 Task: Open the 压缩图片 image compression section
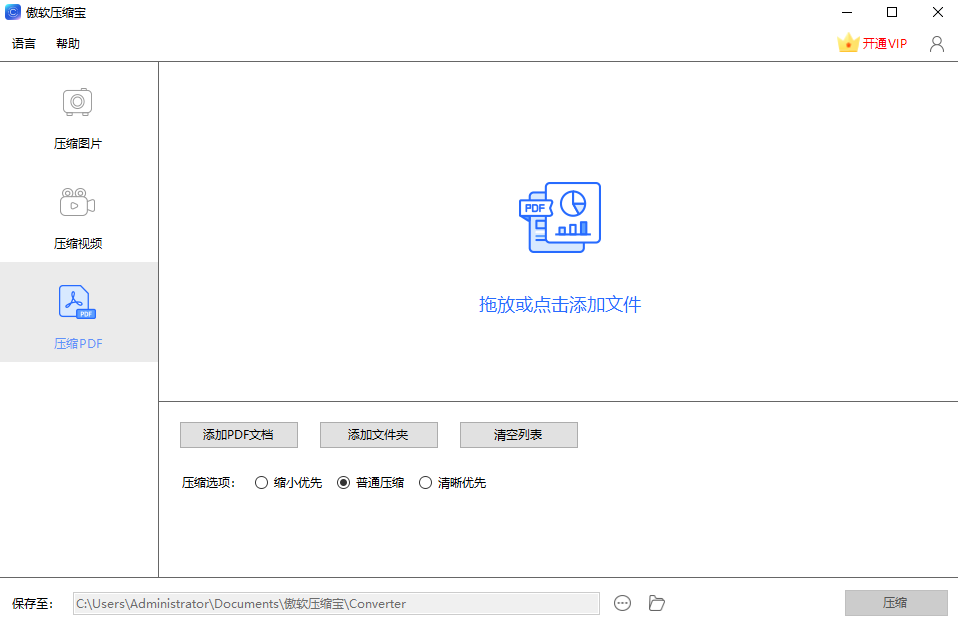point(78,118)
